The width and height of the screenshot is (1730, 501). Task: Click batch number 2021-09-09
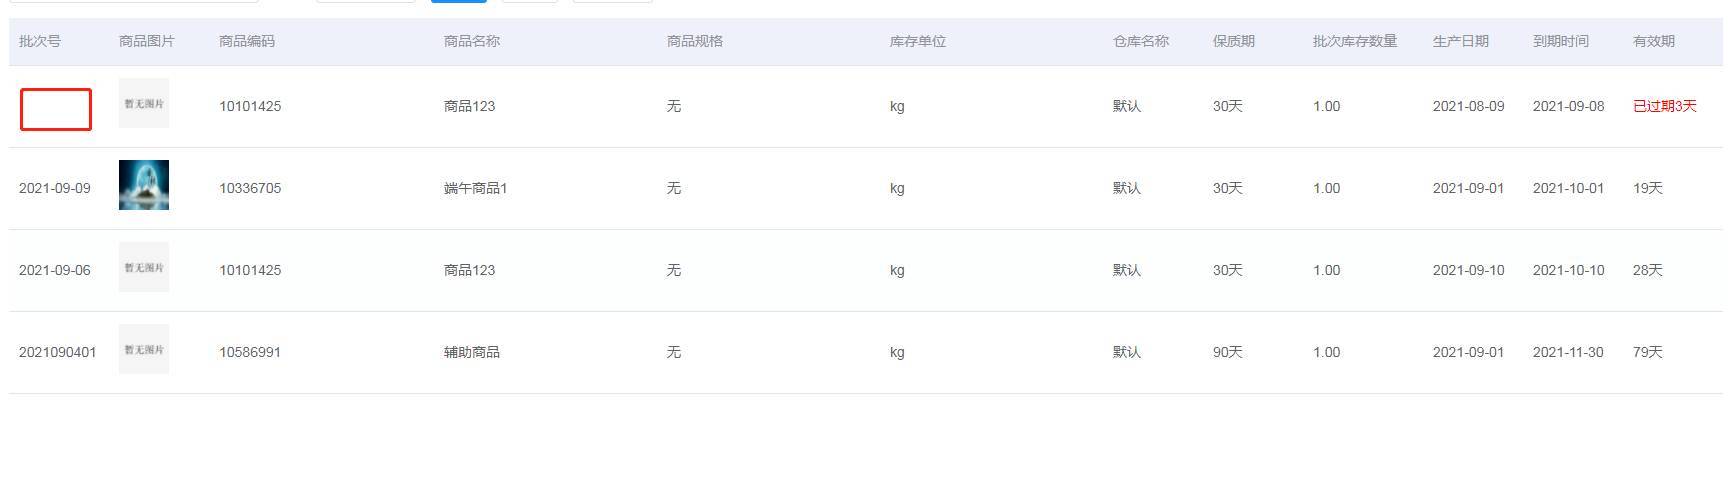[55, 188]
